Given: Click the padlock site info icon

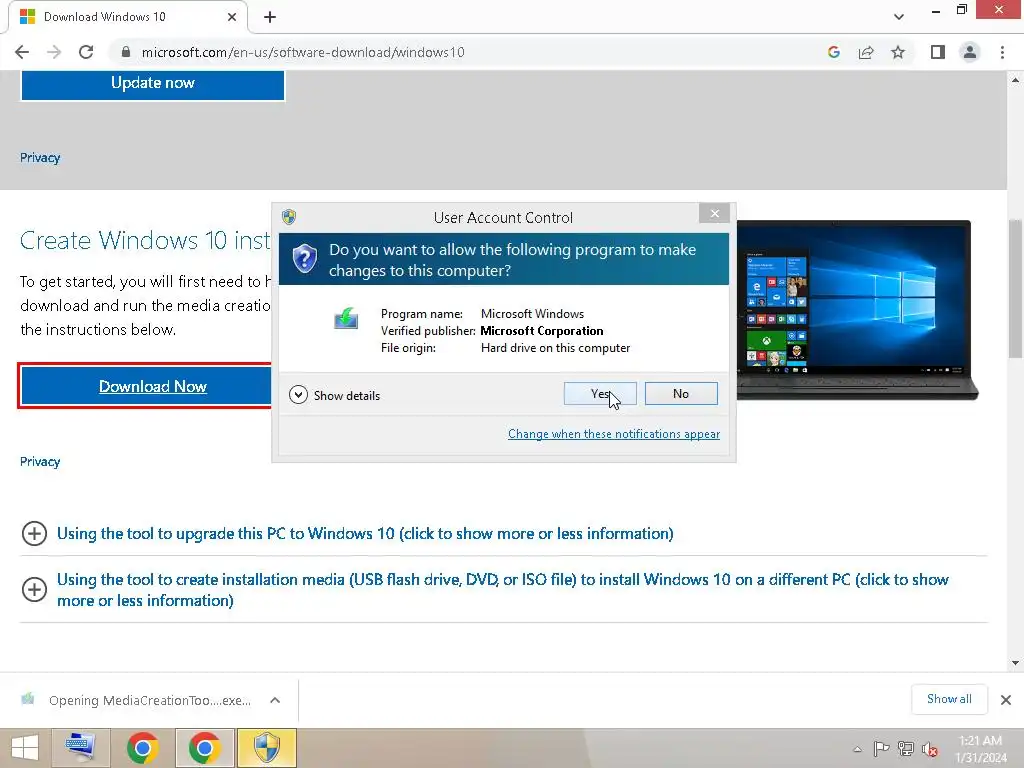Looking at the screenshot, I should point(126,52).
